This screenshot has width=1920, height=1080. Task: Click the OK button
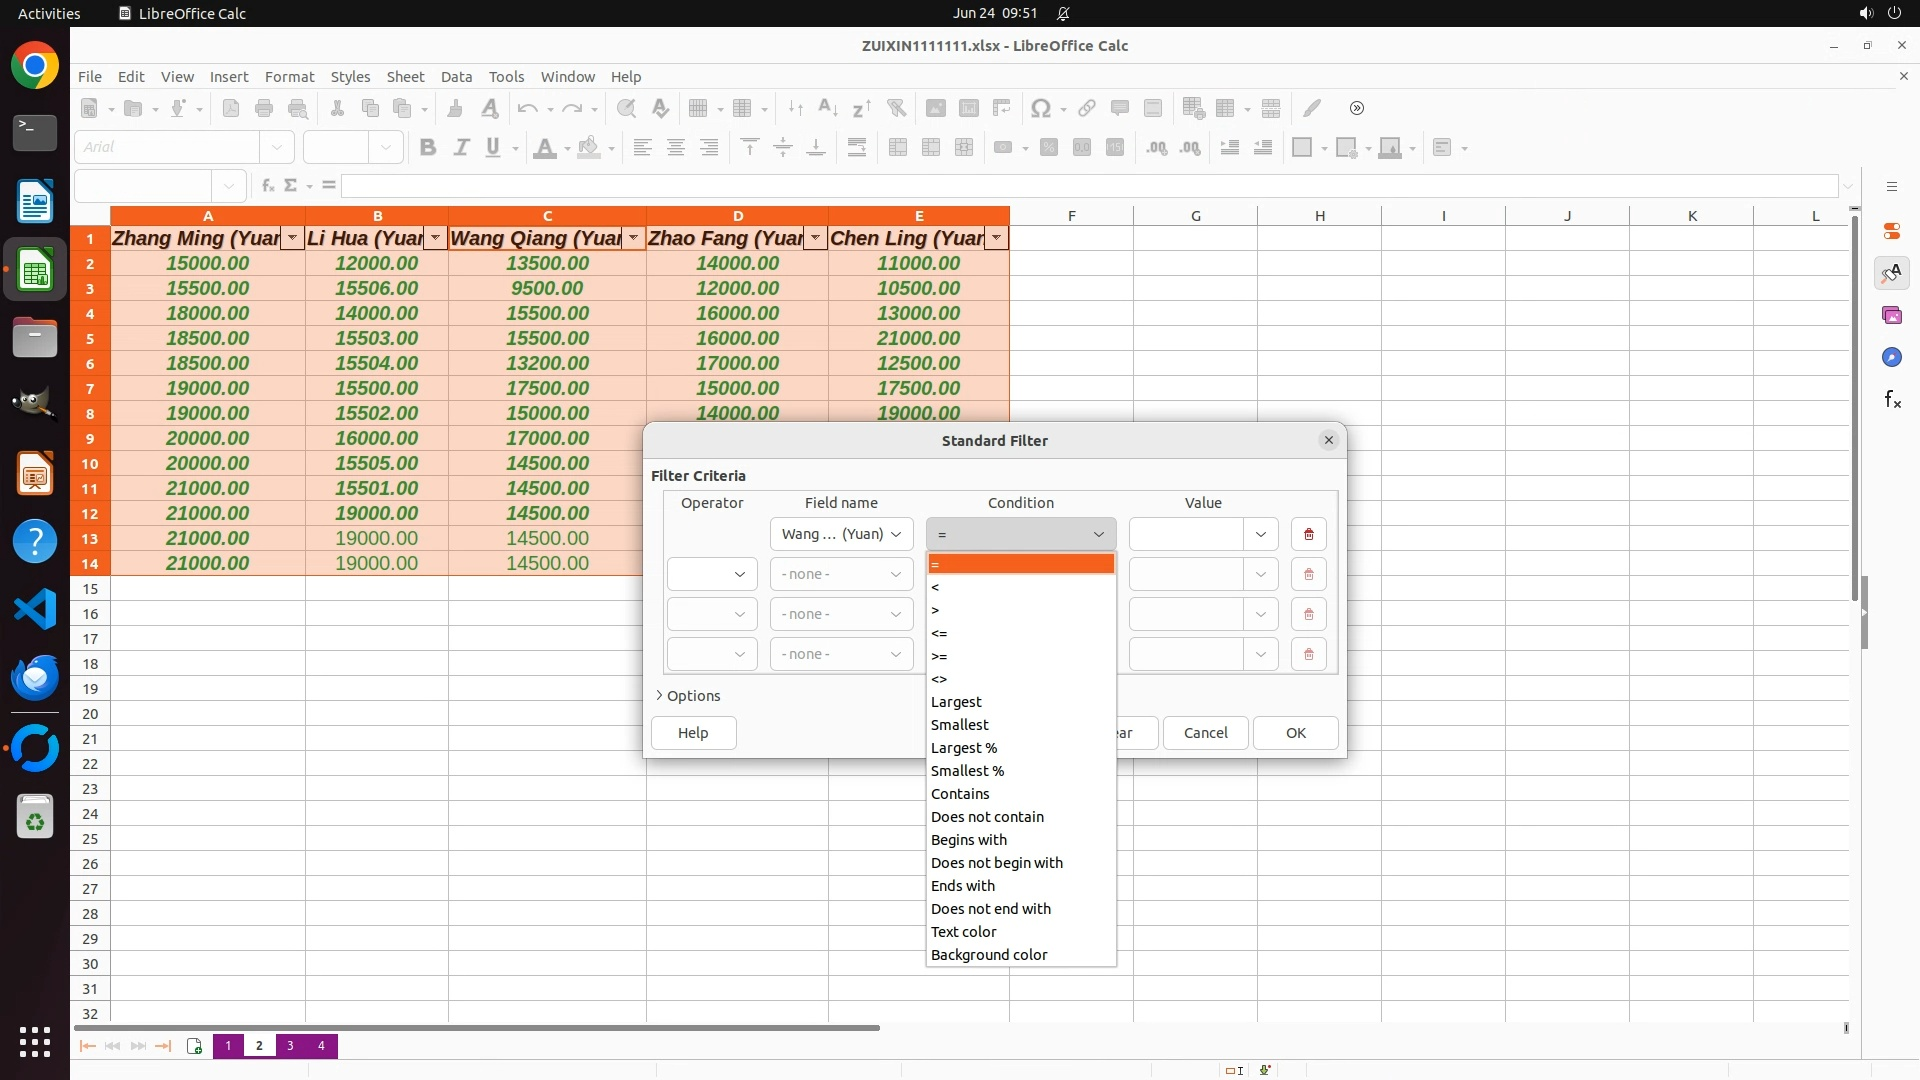[x=1295, y=733]
